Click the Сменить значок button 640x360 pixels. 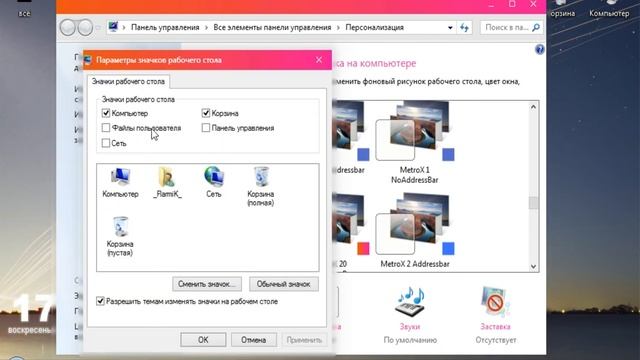point(207,284)
